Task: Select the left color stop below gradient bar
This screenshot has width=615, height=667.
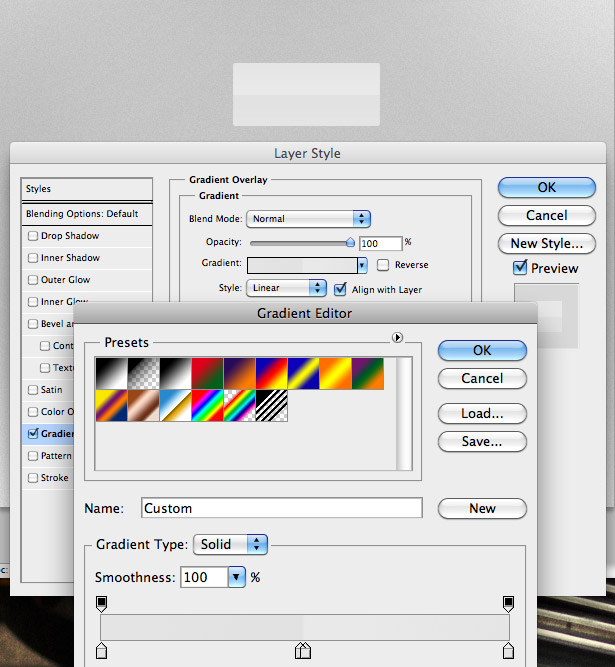Action: [x=101, y=650]
